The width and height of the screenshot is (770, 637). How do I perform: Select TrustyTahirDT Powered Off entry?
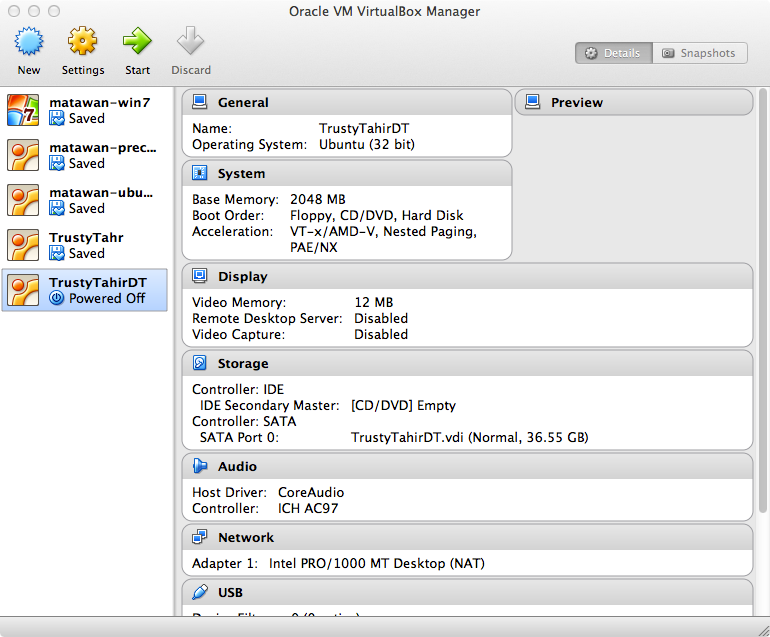(x=84, y=290)
